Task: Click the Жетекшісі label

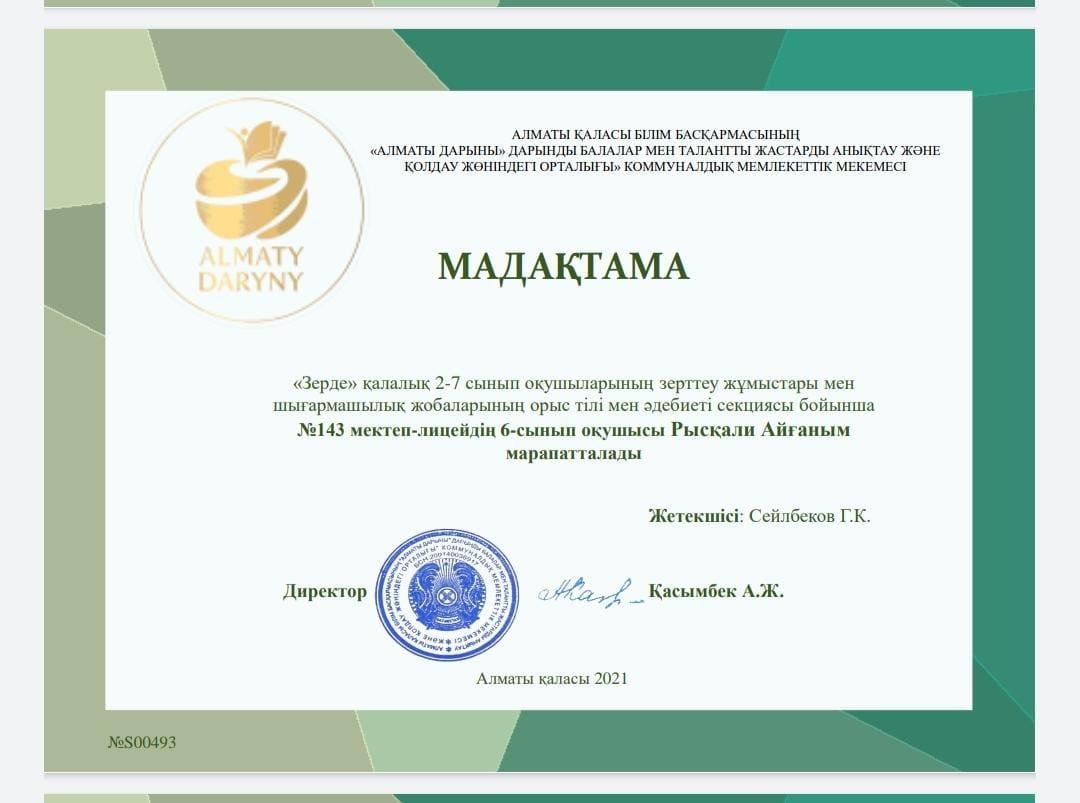Action: pyautogui.click(x=694, y=517)
